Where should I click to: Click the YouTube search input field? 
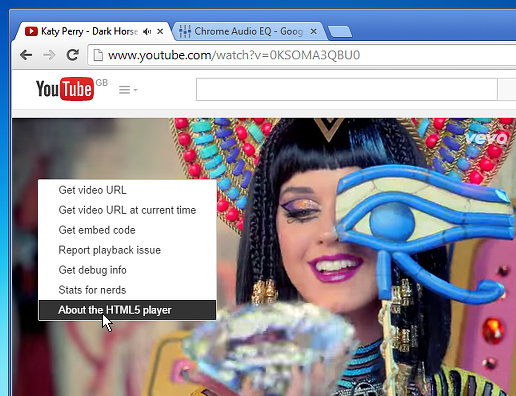point(347,89)
